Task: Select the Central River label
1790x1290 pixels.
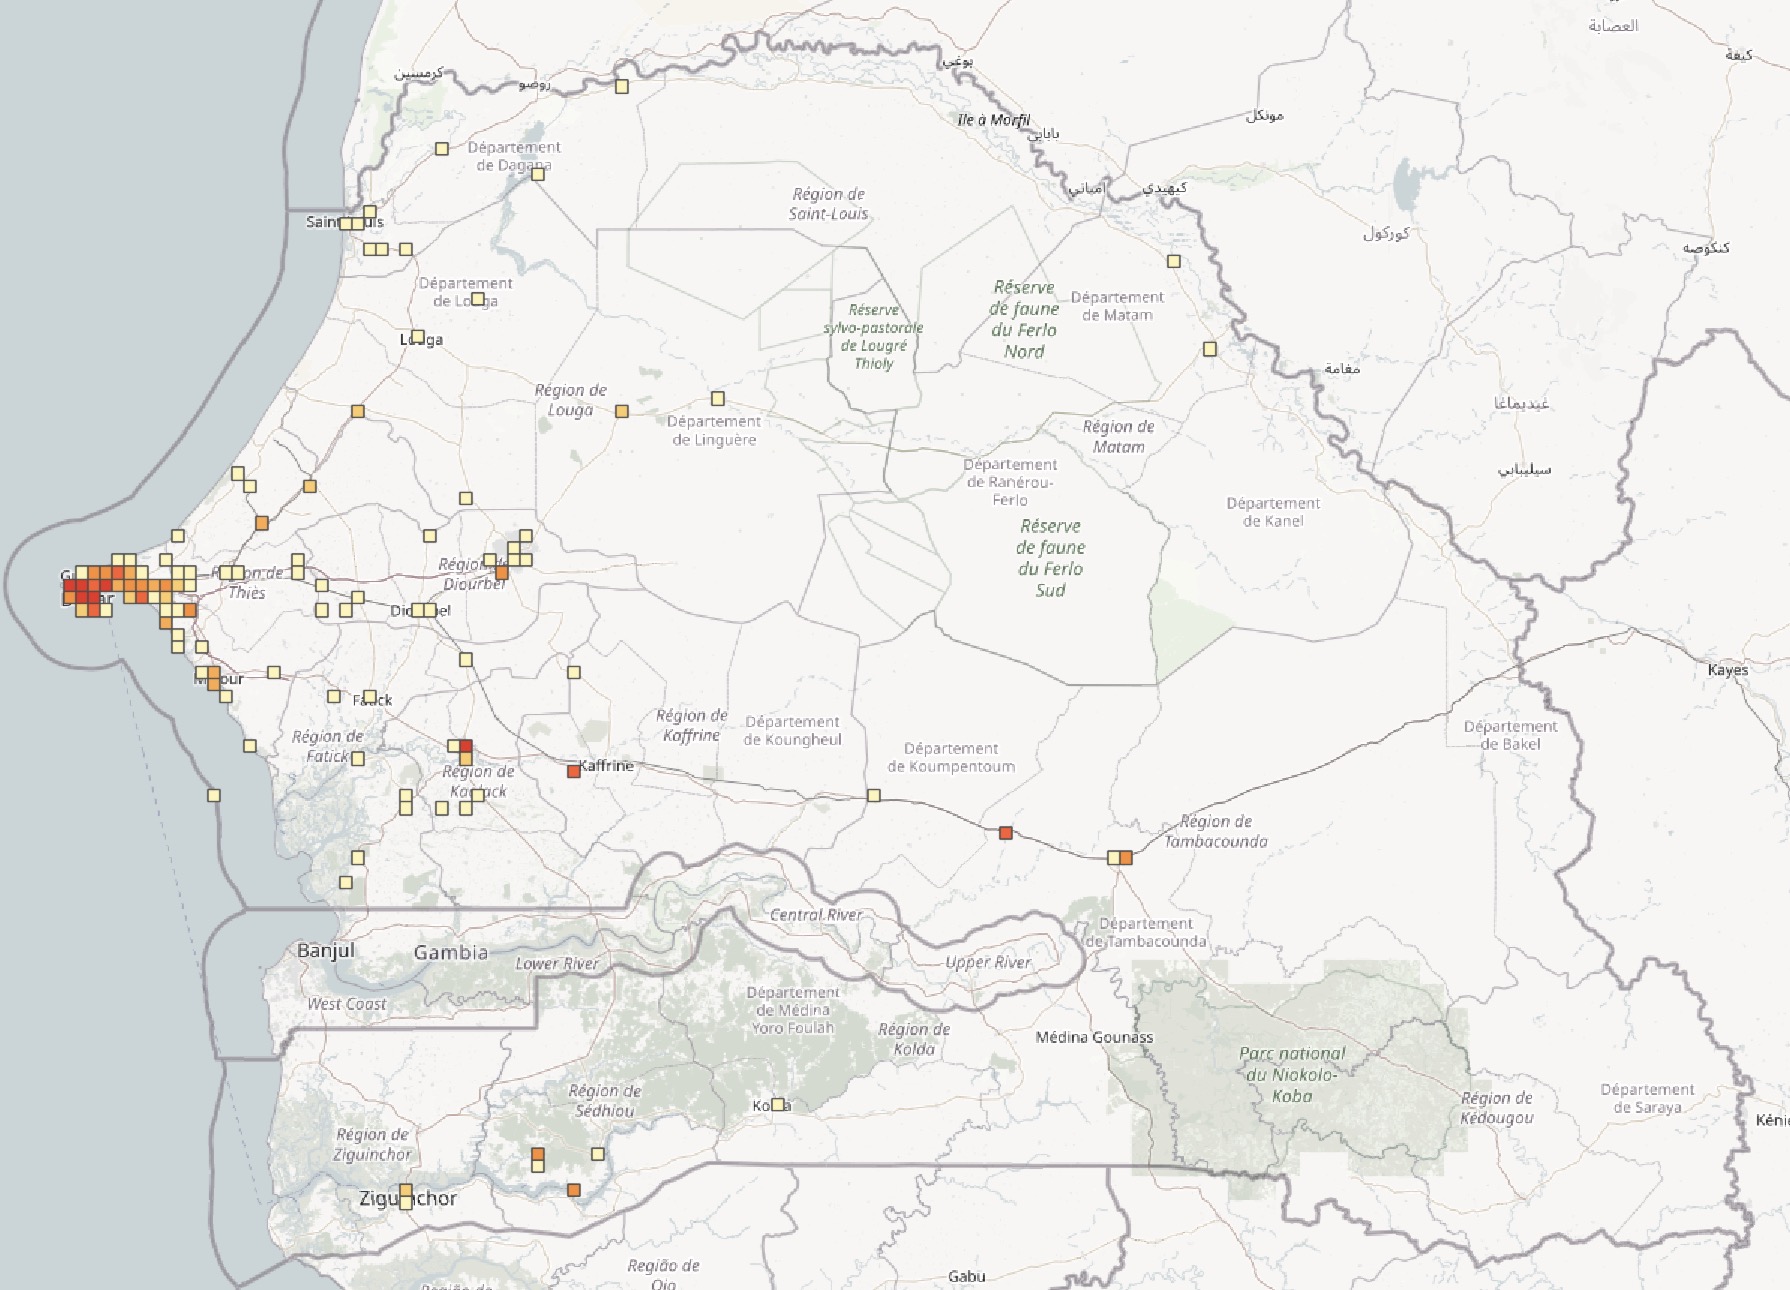Action: tap(817, 914)
